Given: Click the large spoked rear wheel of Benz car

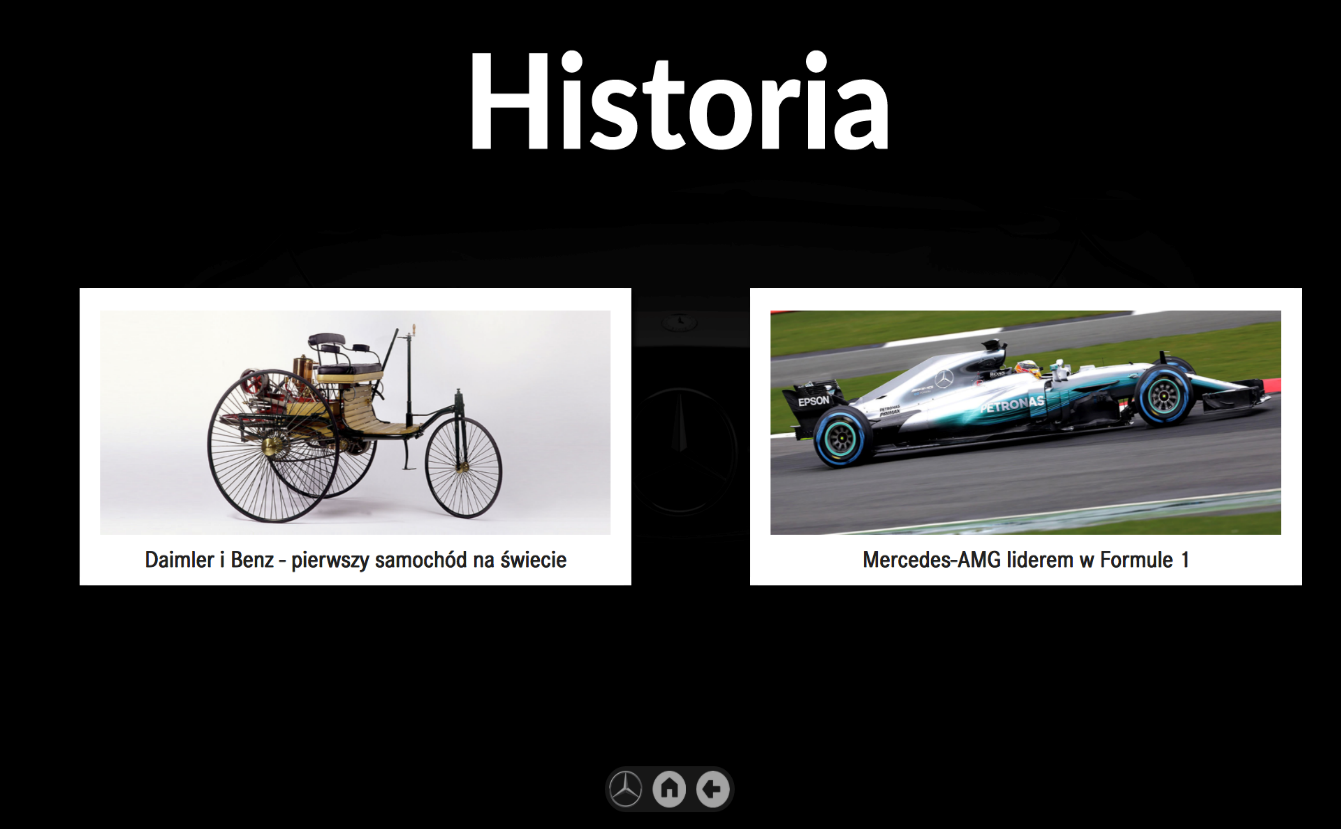Looking at the screenshot, I should 272,459.
